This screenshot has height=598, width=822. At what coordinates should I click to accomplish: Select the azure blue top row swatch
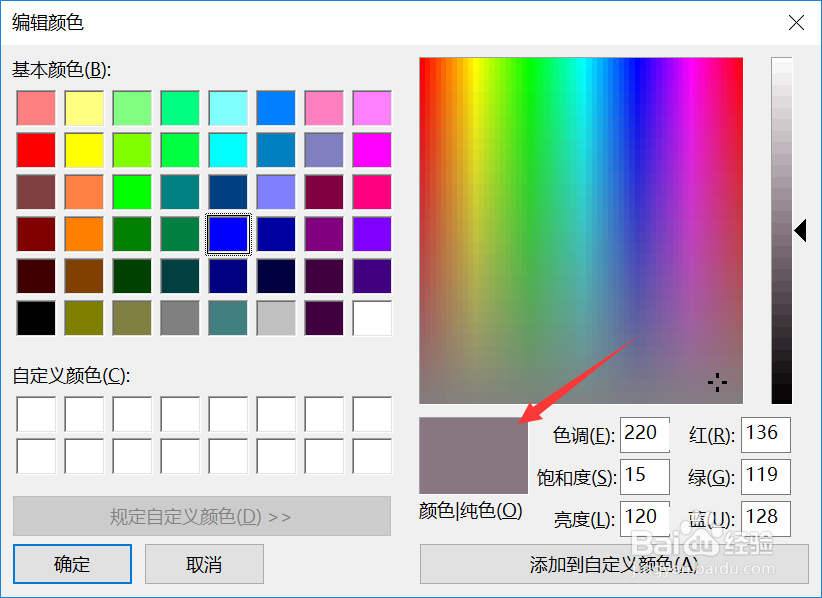point(276,108)
